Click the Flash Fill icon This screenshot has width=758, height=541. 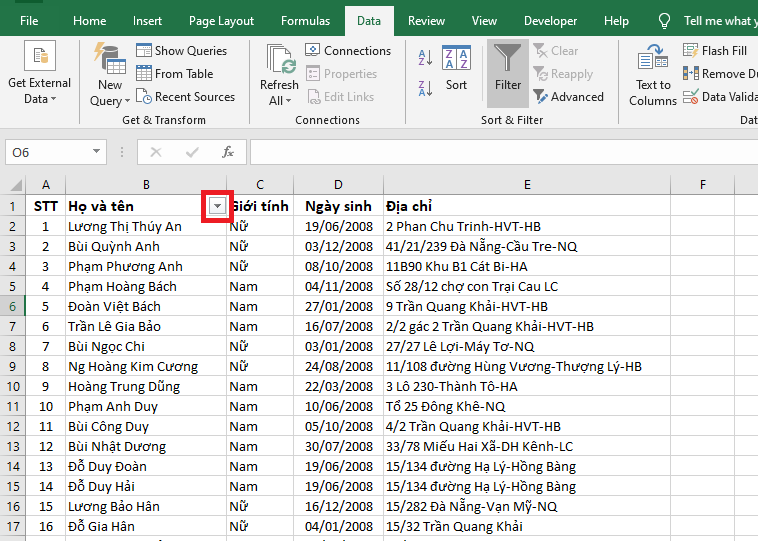click(x=691, y=50)
